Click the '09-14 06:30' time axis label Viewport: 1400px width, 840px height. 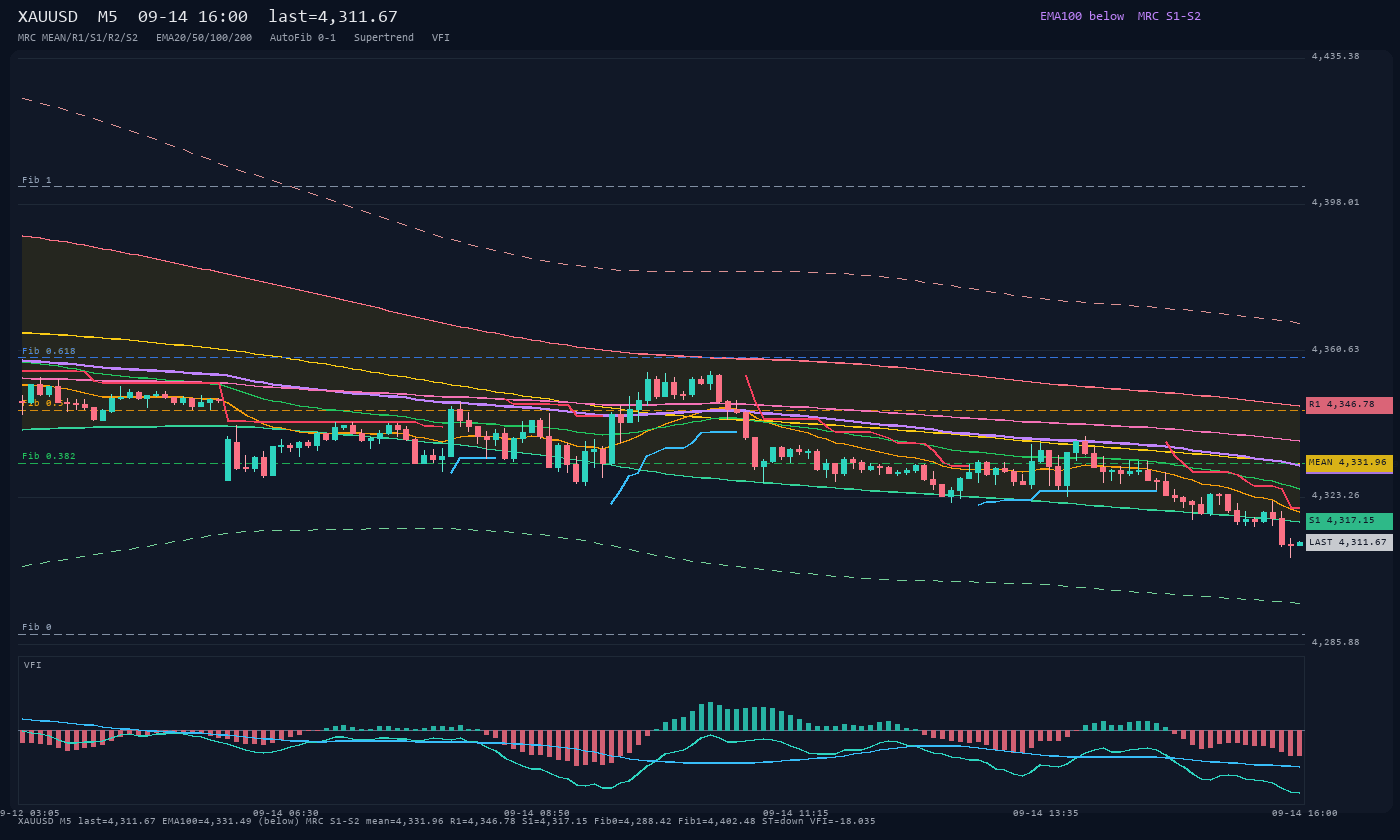pyautogui.click(x=286, y=813)
